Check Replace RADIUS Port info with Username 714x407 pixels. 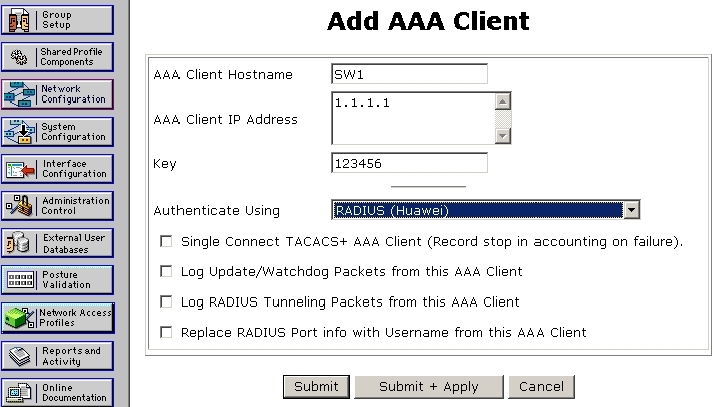click(x=166, y=332)
